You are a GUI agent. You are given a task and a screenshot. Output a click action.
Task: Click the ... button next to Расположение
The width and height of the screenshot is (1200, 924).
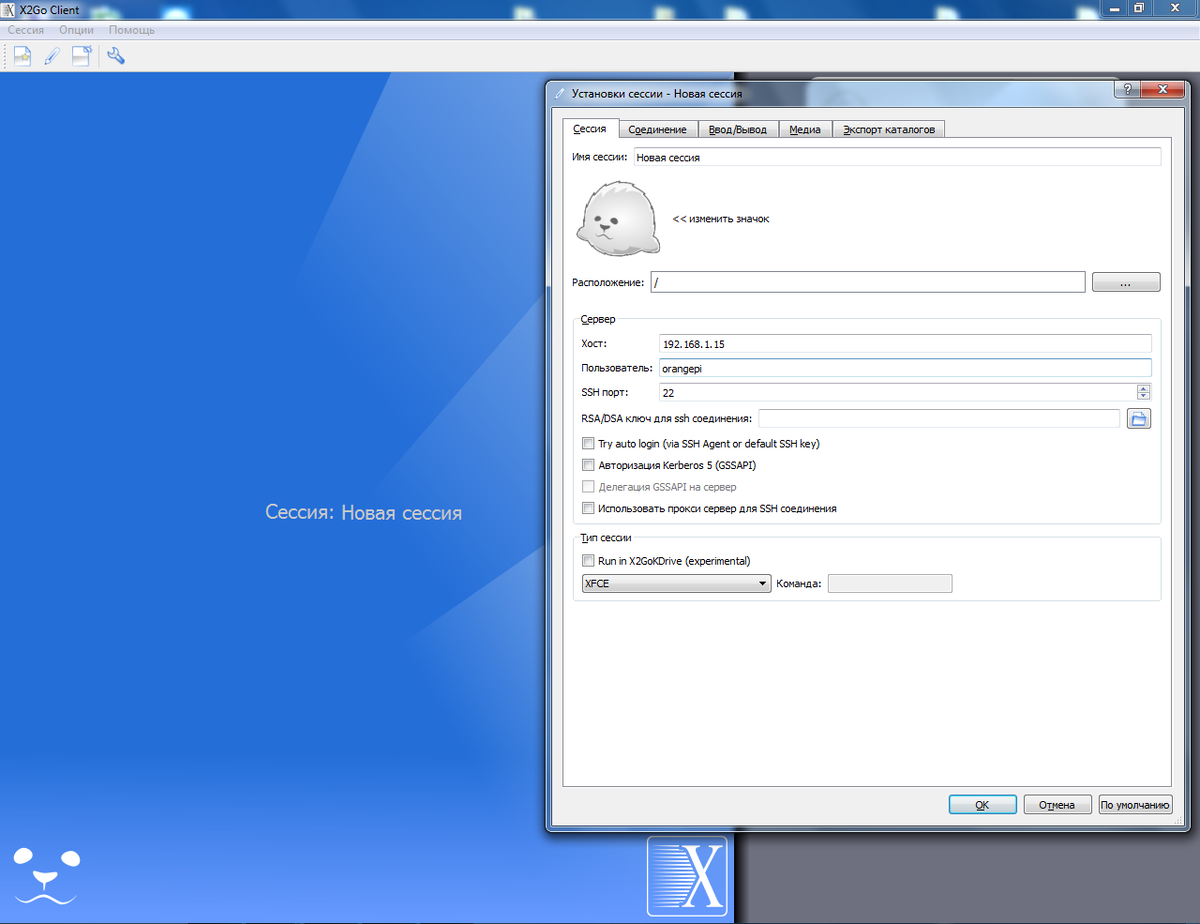[x=1126, y=281]
